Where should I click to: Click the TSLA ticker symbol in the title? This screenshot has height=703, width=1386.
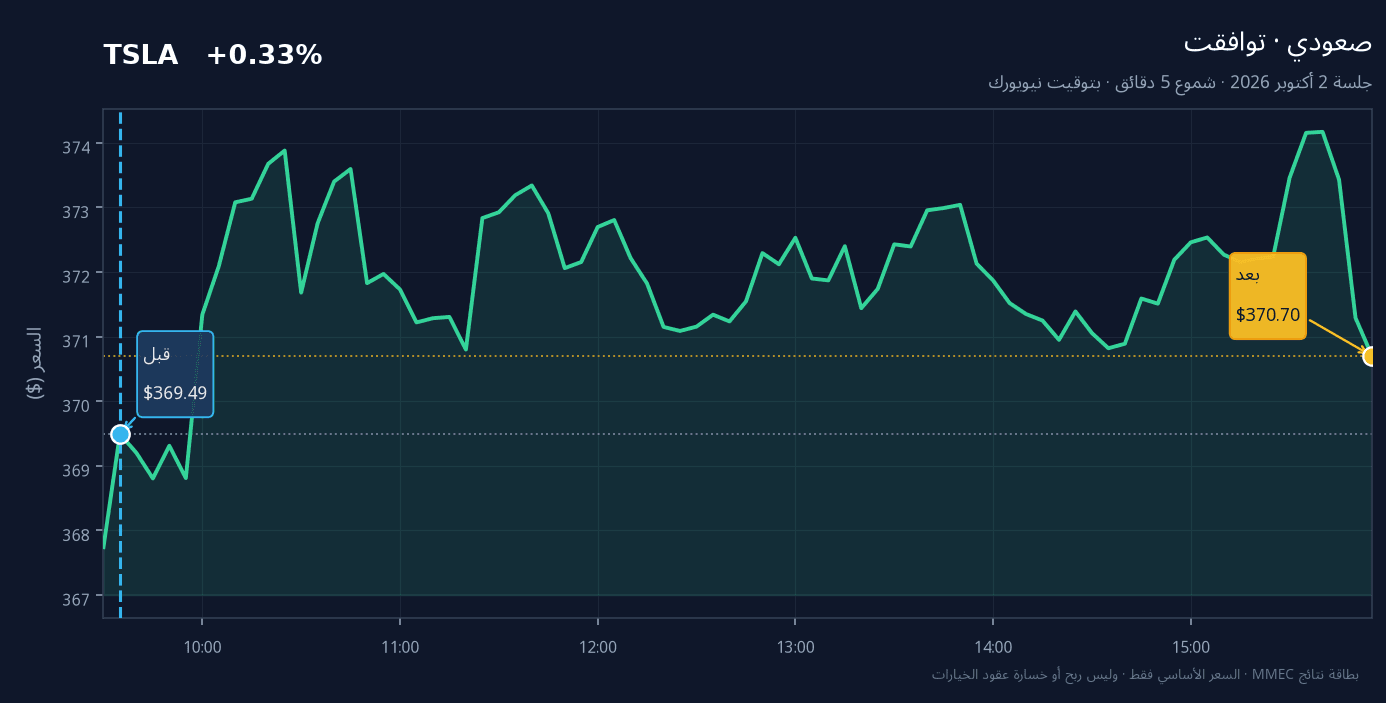pos(140,55)
